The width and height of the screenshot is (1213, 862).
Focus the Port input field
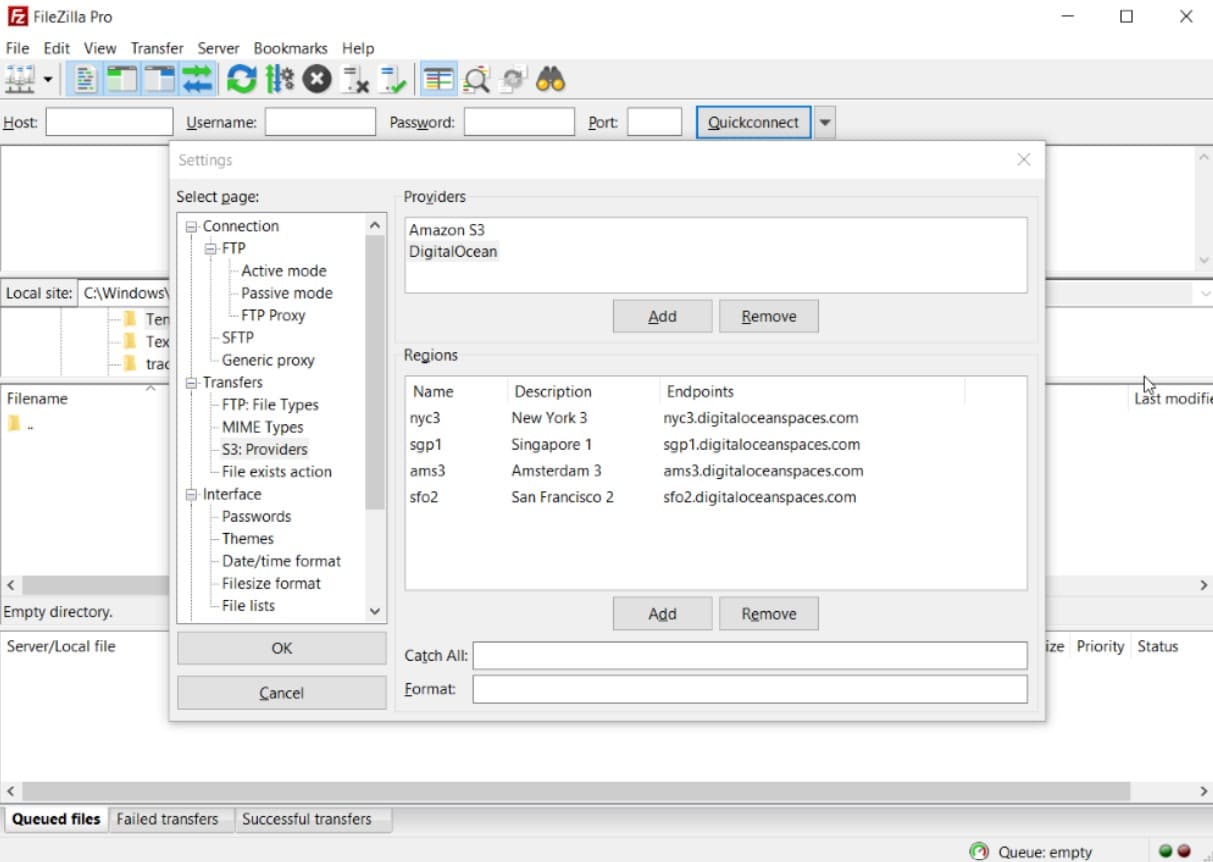tap(654, 122)
